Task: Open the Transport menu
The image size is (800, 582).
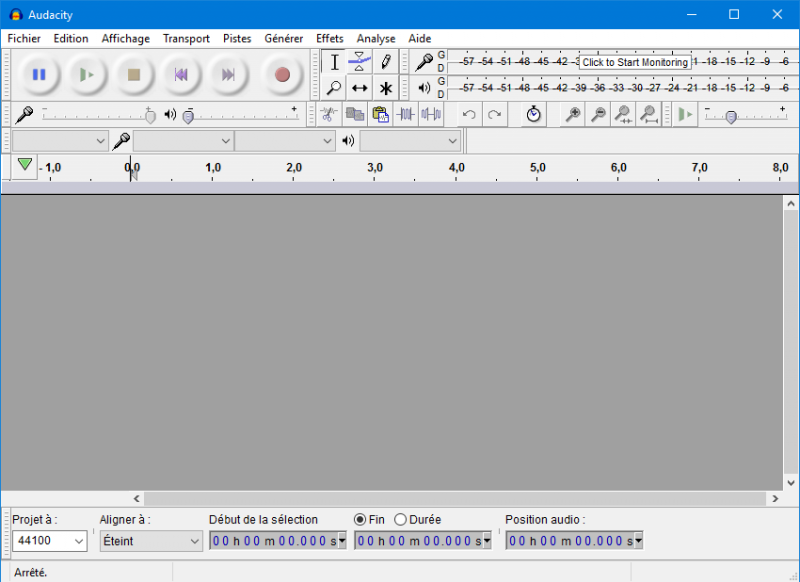Action: tap(186, 39)
